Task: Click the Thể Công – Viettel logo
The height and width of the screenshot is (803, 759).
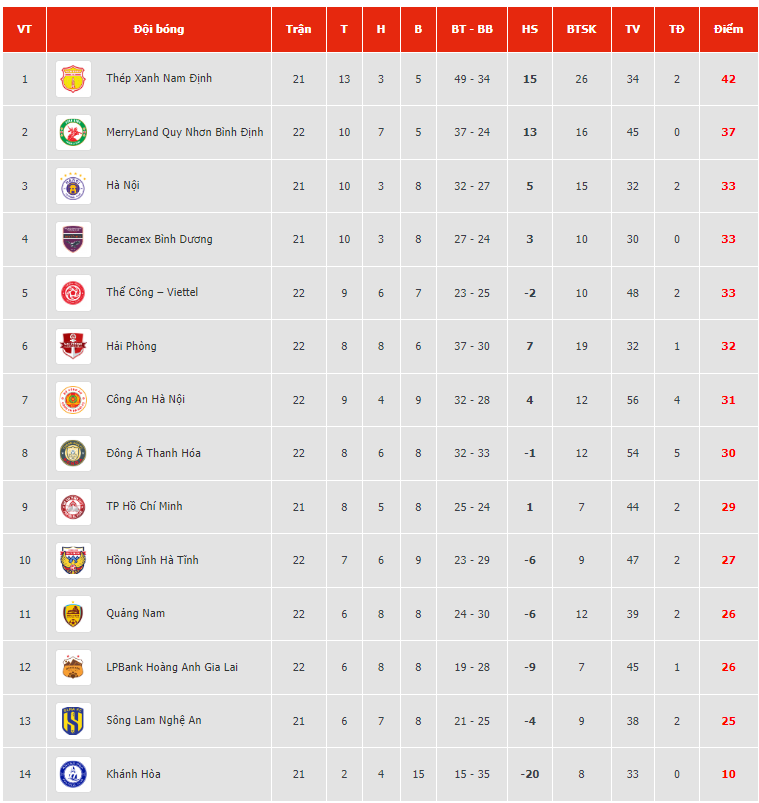Action: (x=73, y=293)
